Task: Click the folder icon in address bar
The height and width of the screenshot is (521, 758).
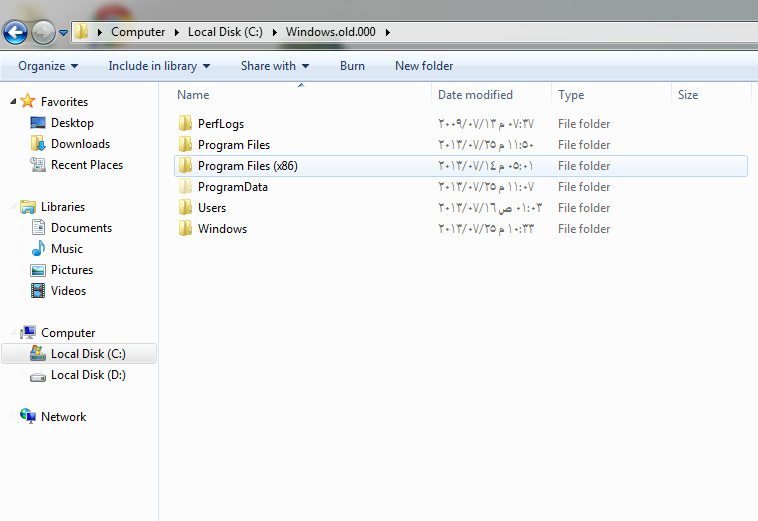Action: [81, 32]
